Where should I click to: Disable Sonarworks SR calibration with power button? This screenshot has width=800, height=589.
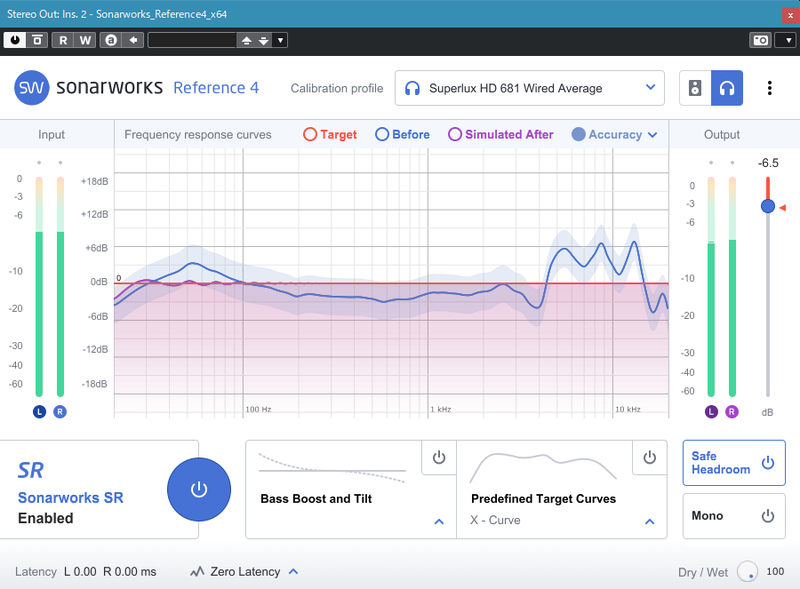coord(199,489)
